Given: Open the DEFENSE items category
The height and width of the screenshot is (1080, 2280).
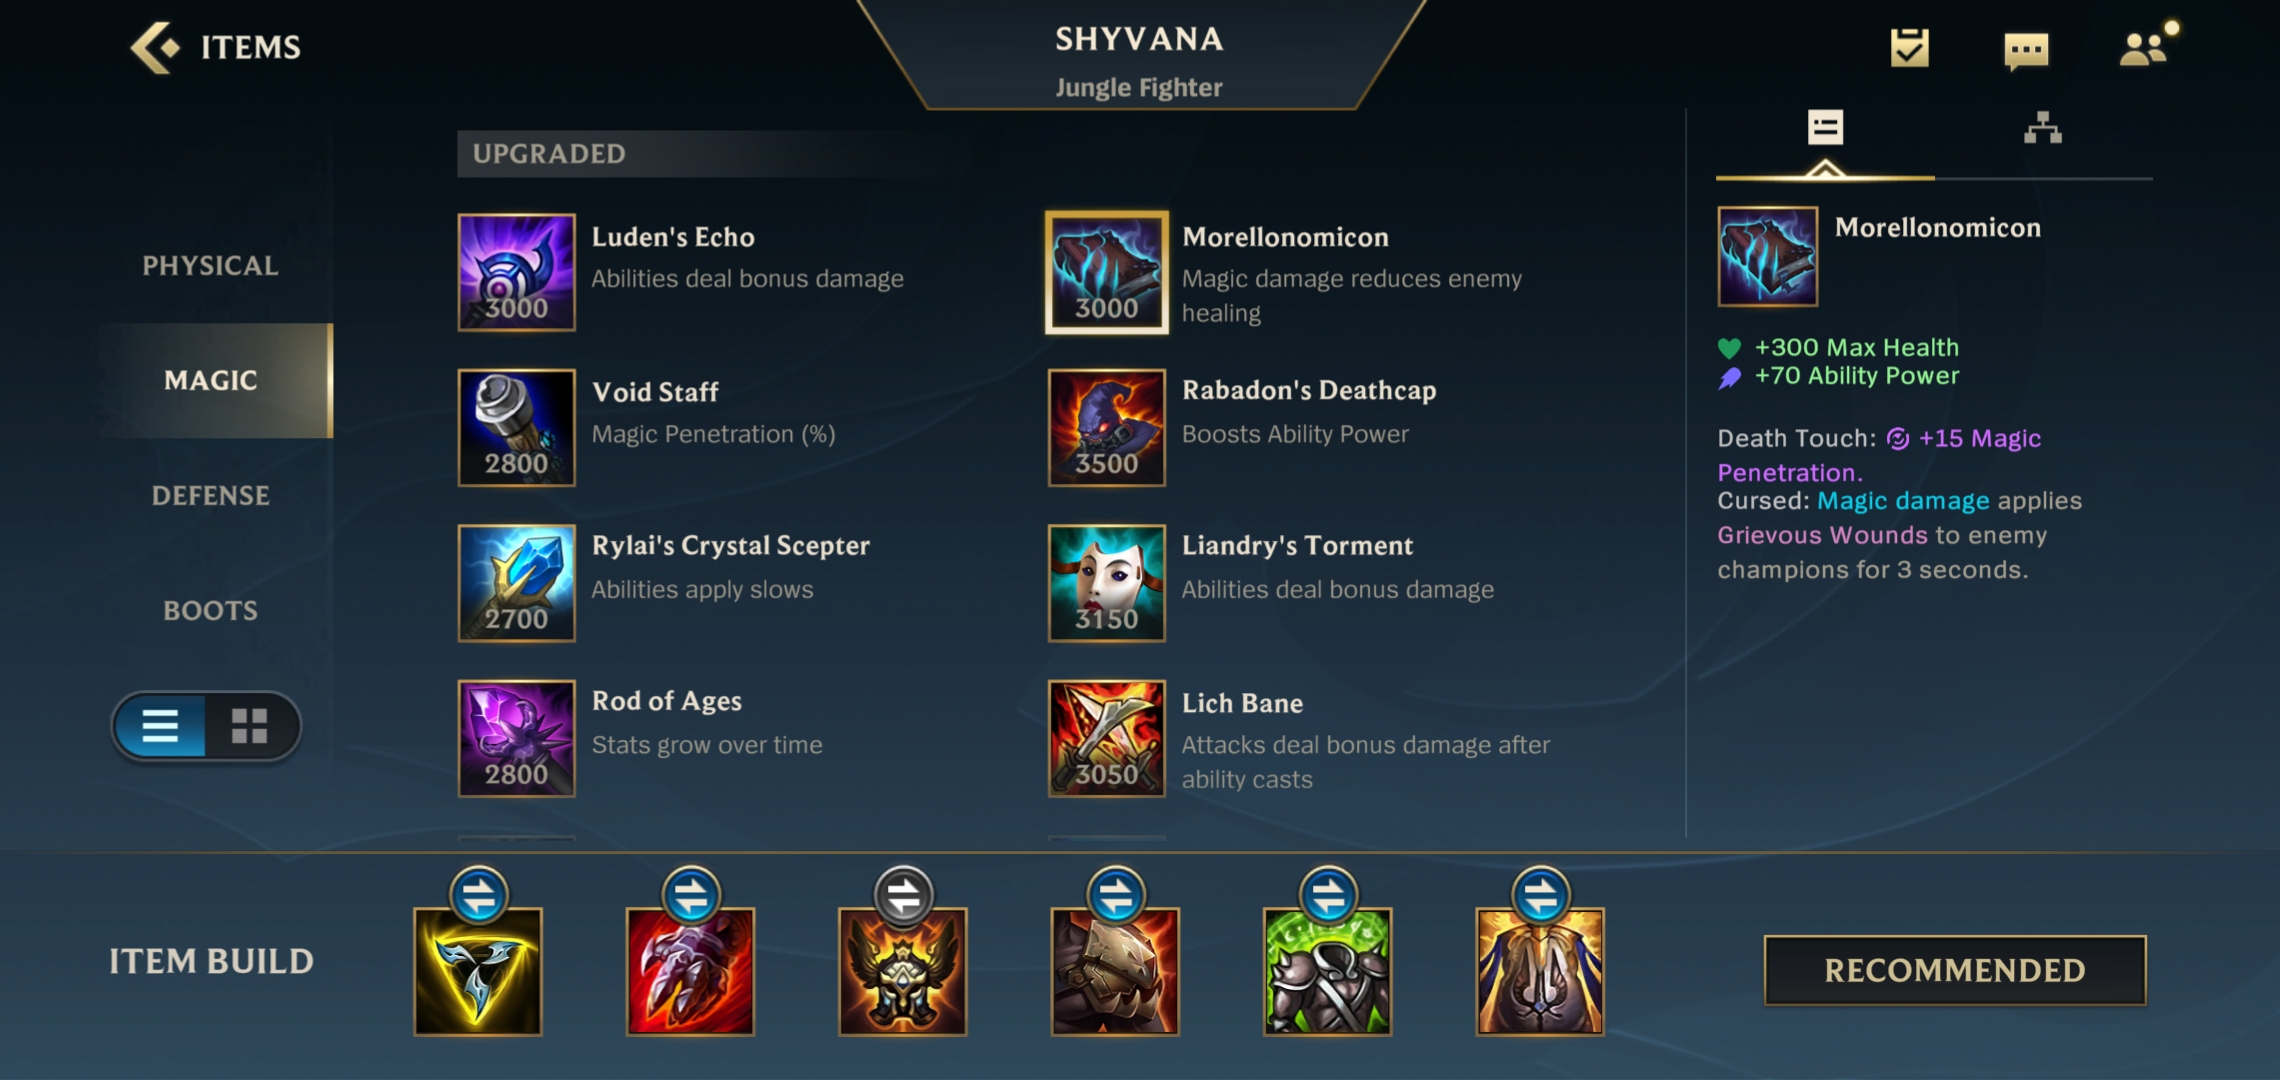Looking at the screenshot, I should pyautogui.click(x=210, y=495).
